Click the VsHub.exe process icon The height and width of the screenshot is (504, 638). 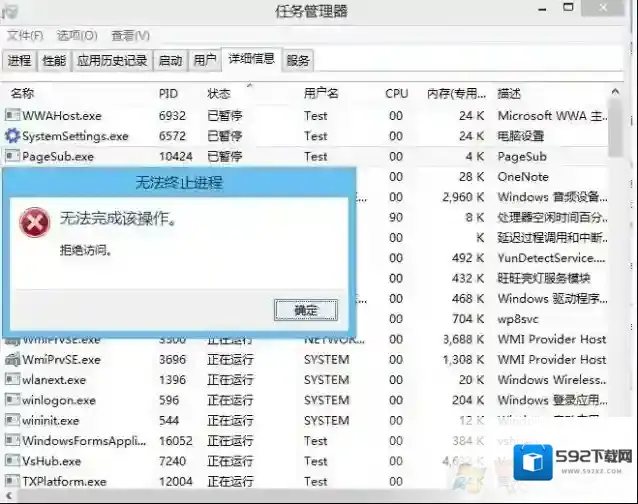click(12, 461)
